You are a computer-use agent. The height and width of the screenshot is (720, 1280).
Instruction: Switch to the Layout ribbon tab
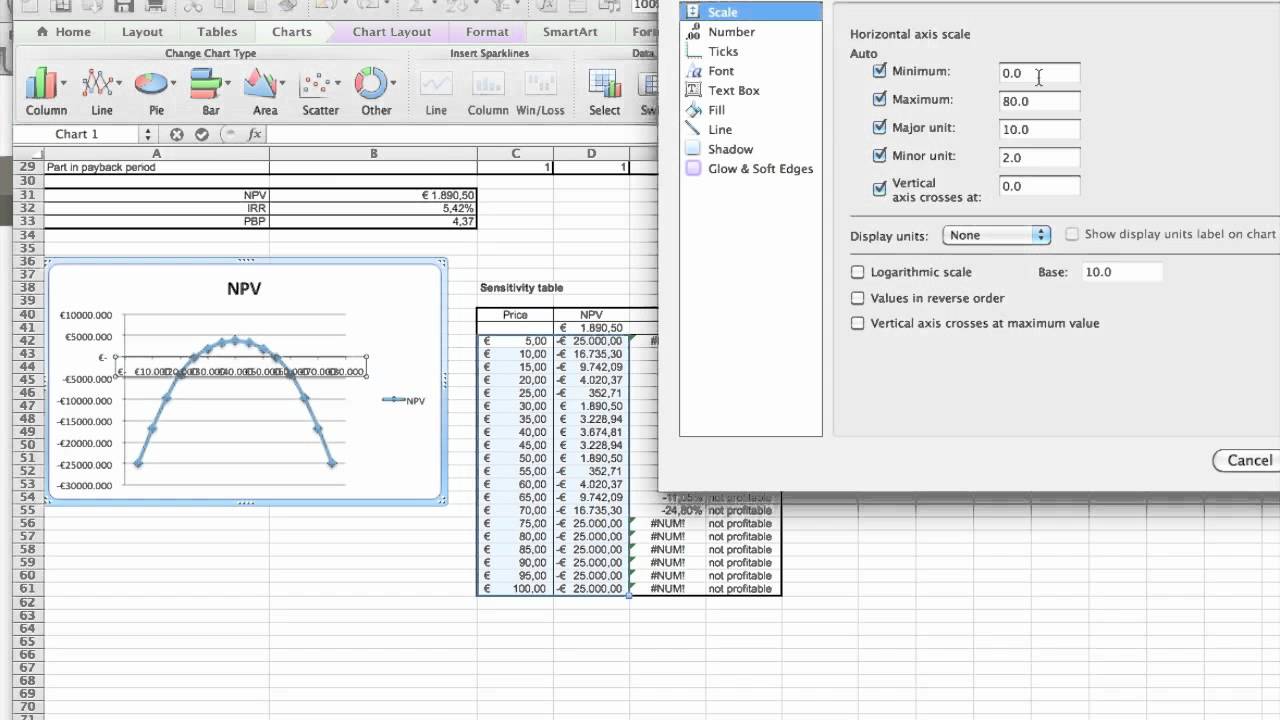tap(142, 32)
